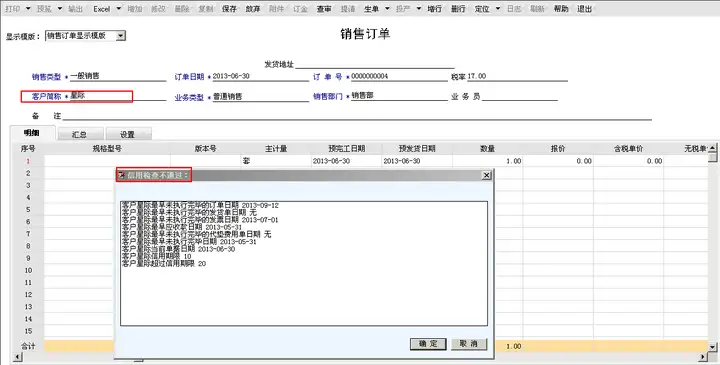Open 帮助 from the toolbar
720x365 pixels.
click(561, 9)
